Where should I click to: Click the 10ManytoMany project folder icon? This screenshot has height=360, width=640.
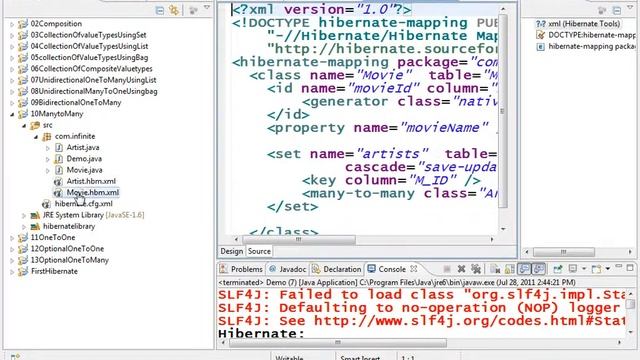[23, 114]
